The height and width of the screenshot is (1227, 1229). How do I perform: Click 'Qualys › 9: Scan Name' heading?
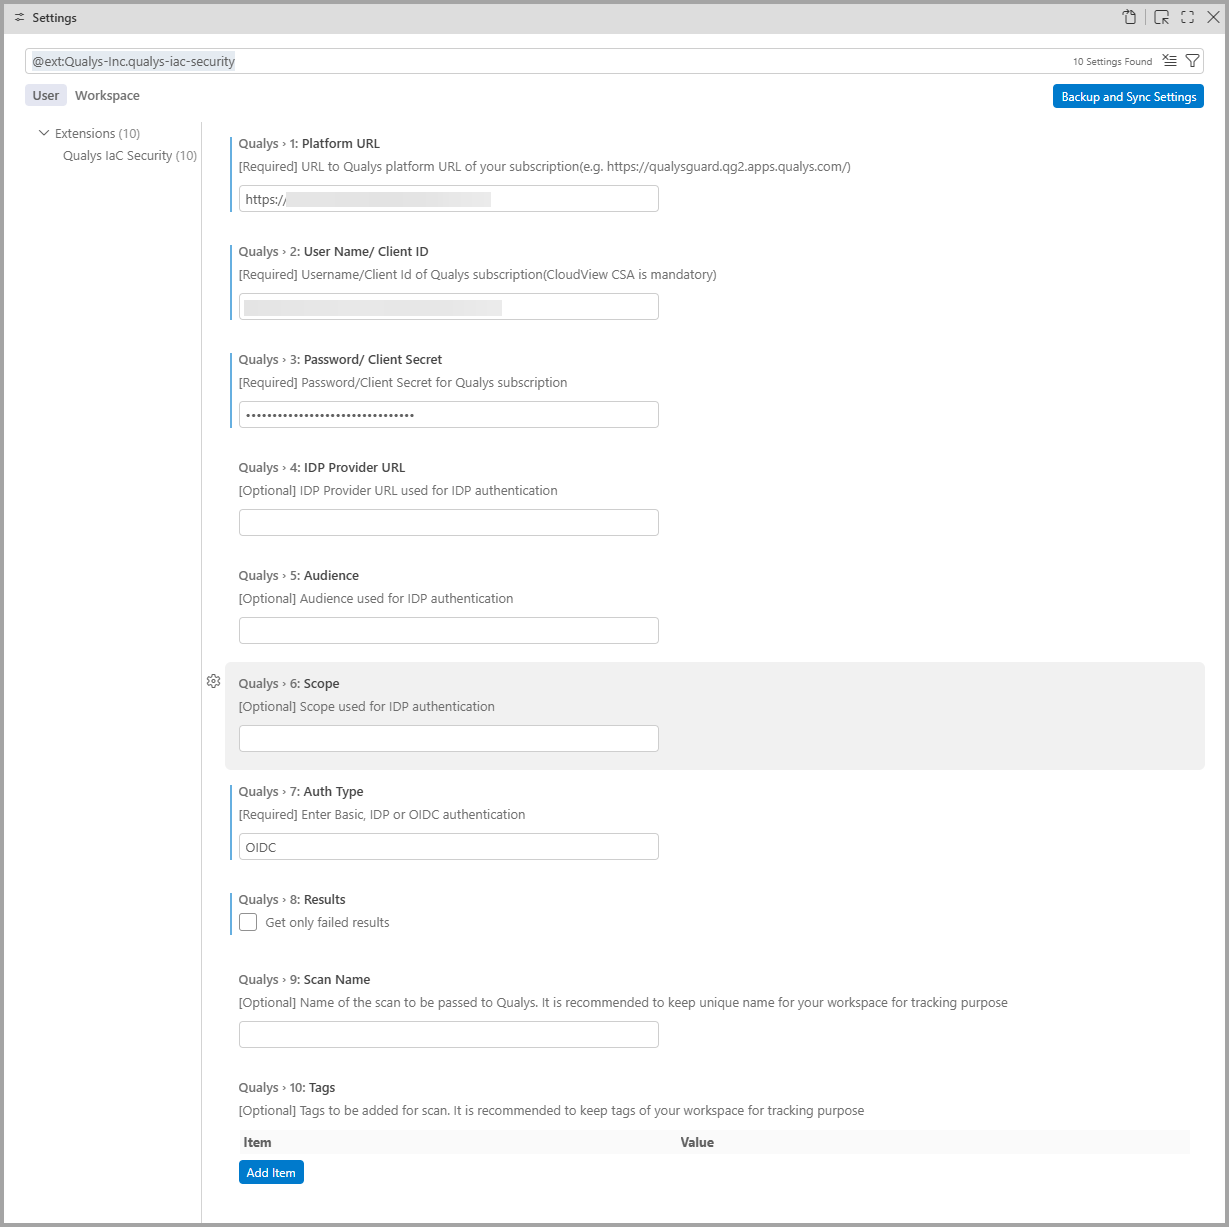tap(304, 979)
